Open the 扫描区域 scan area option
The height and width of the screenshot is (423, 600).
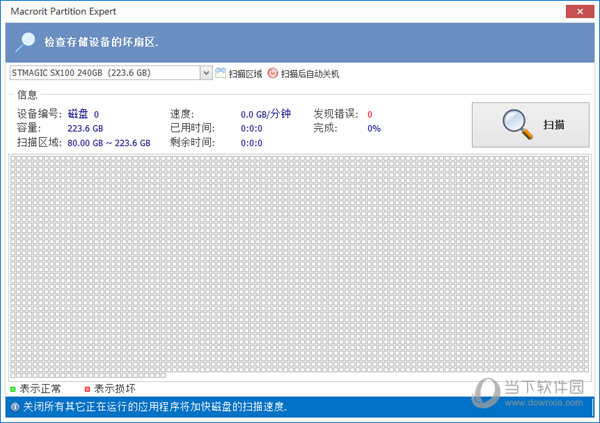pos(245,74)
